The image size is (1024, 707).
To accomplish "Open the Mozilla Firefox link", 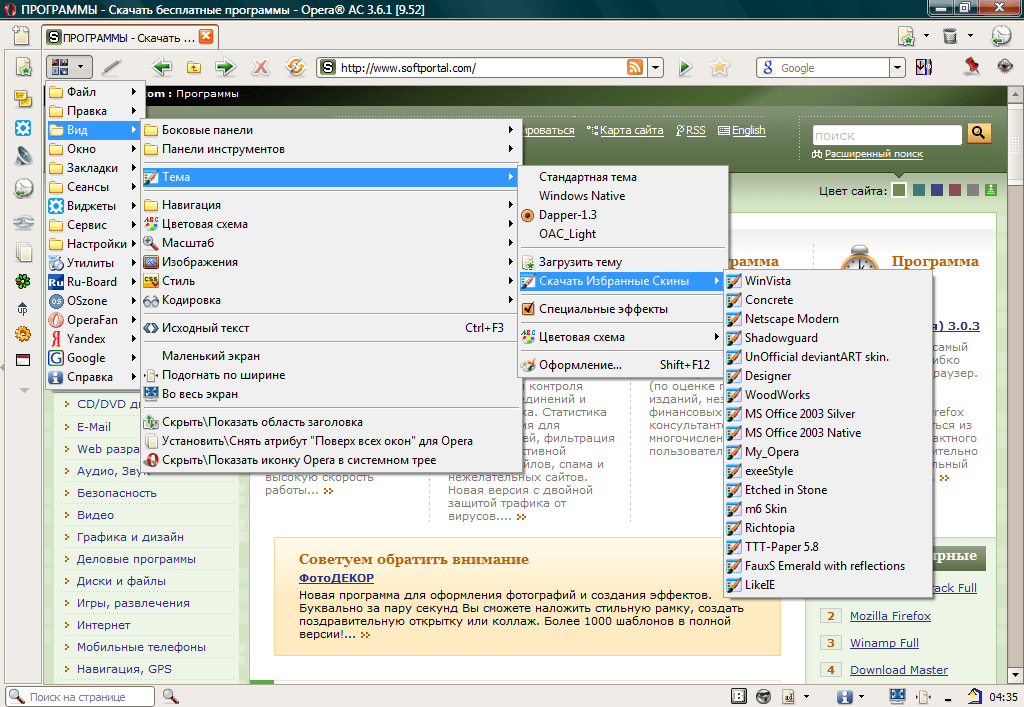I will [890, 616].
